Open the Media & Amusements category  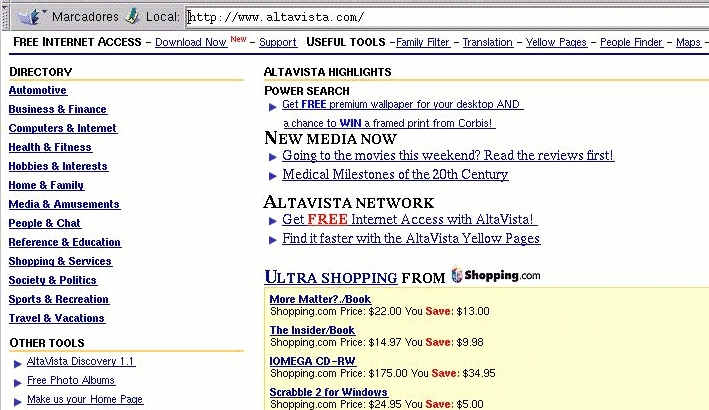[64, 204]
